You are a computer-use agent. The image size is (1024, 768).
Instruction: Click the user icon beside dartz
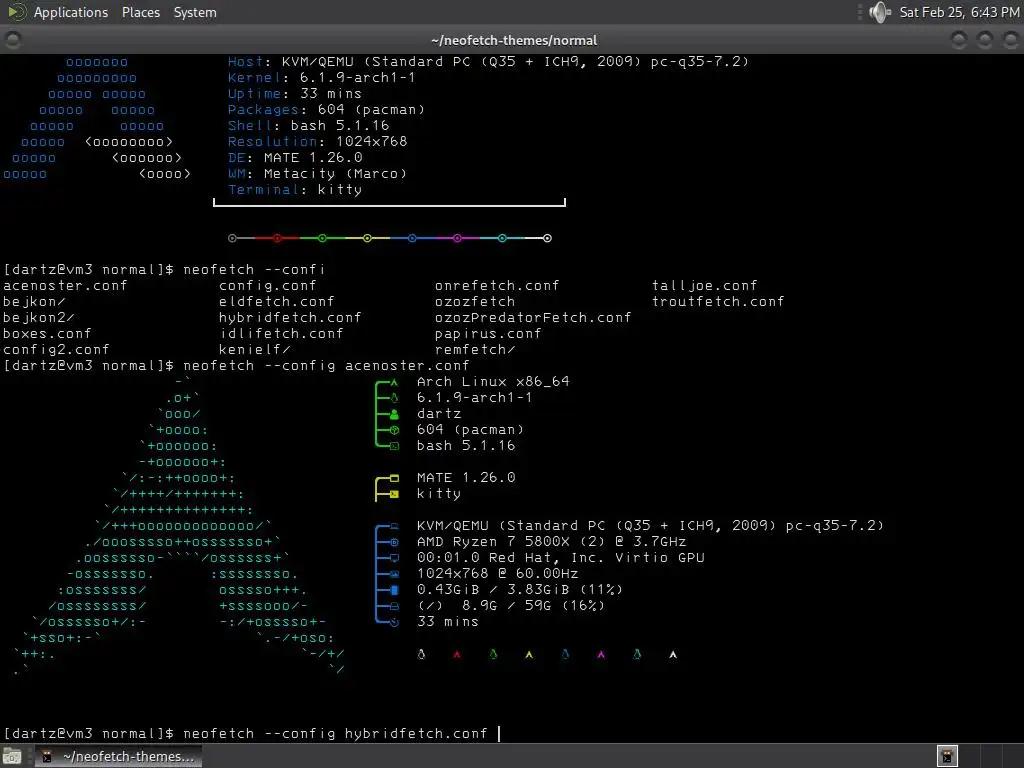pyautogui.click(x=394, y=414)
